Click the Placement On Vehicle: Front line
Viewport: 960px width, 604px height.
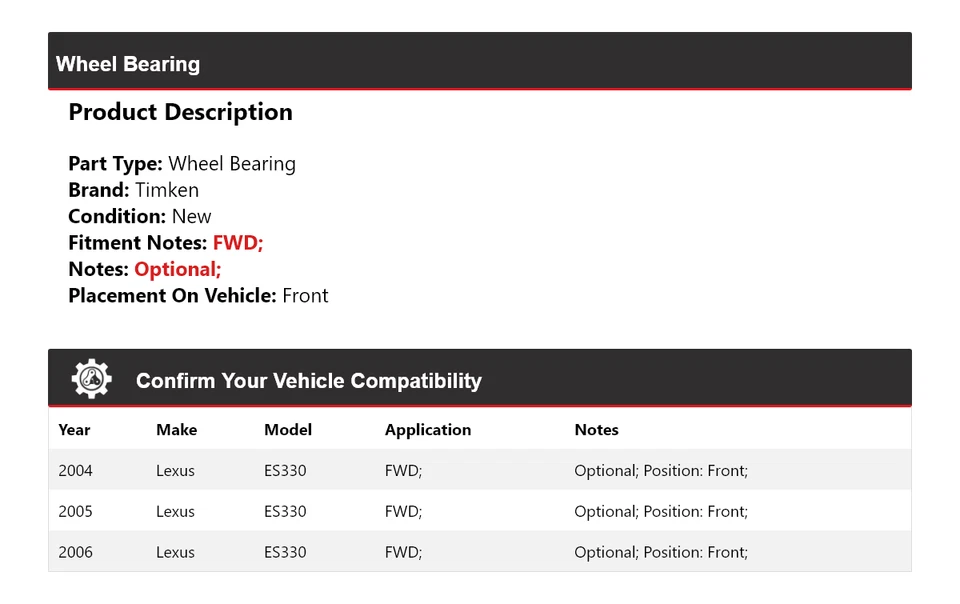[x=198, y=296]
